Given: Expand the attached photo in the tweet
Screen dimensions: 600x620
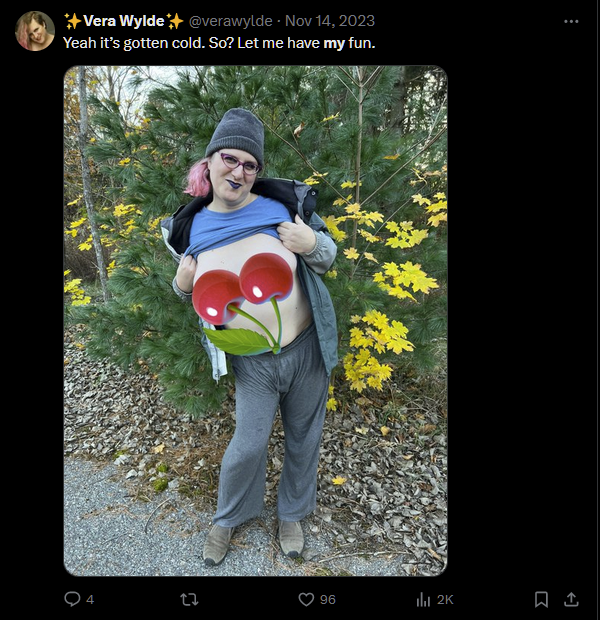Looking at the screenshot, I should [x=256, y=321].
